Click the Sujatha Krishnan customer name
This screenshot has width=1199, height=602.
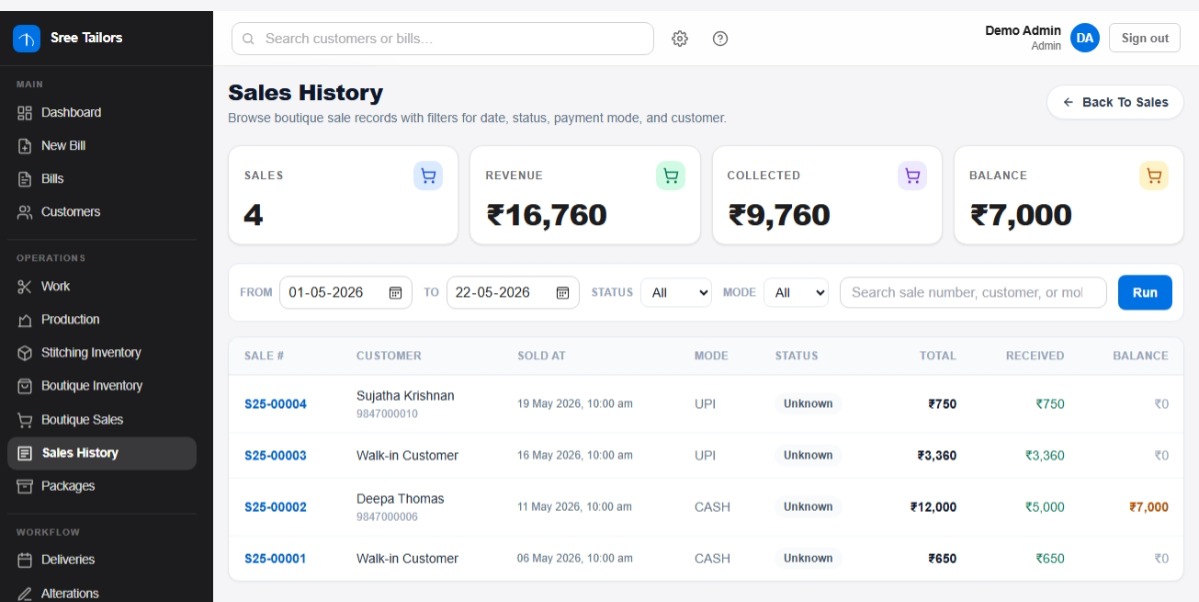(405, 395)
